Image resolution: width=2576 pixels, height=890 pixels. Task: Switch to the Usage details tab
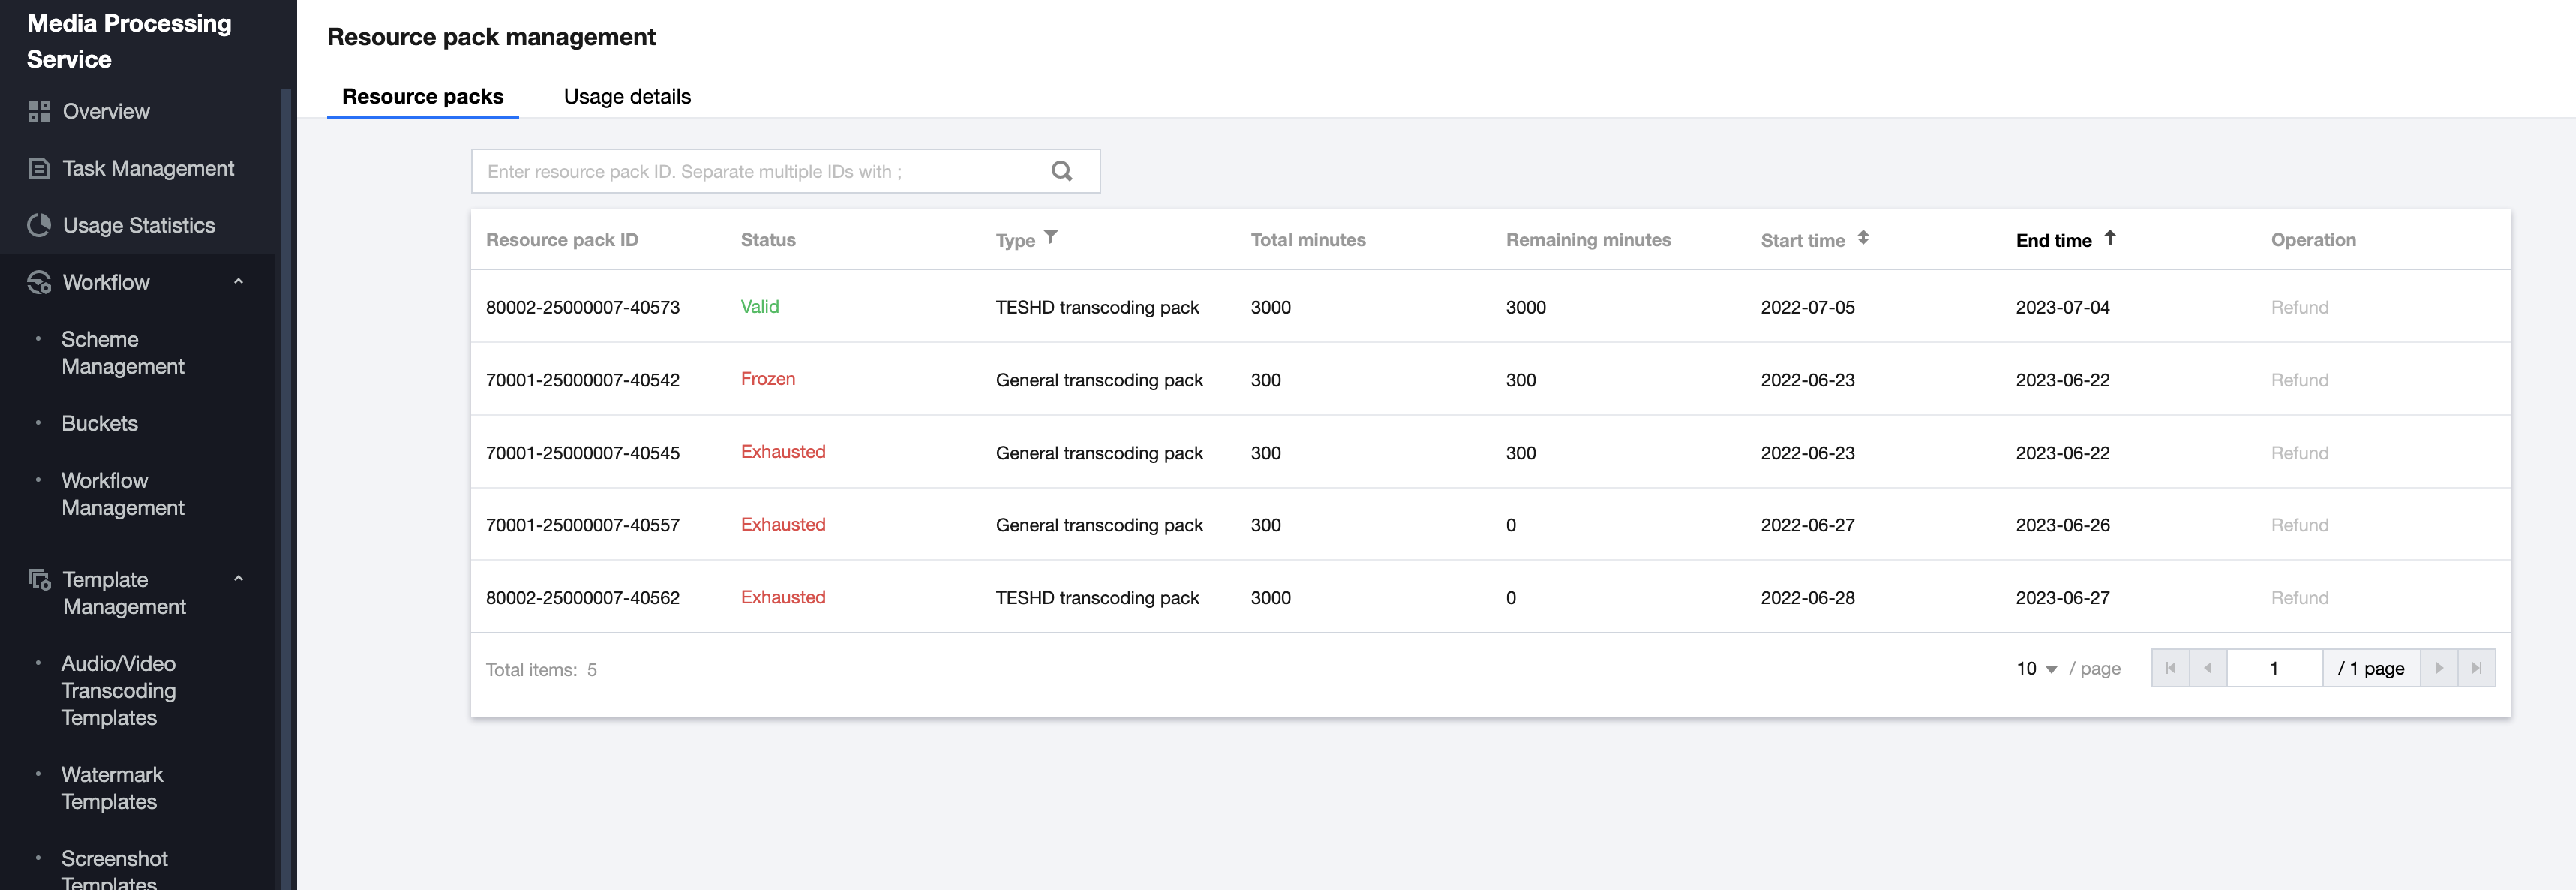tap(627, 96)
